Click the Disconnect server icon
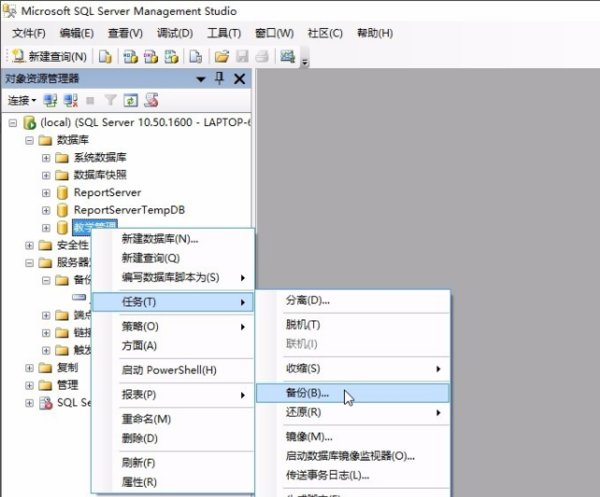Screen dimensions: 600x497 (x=71, y=101)
